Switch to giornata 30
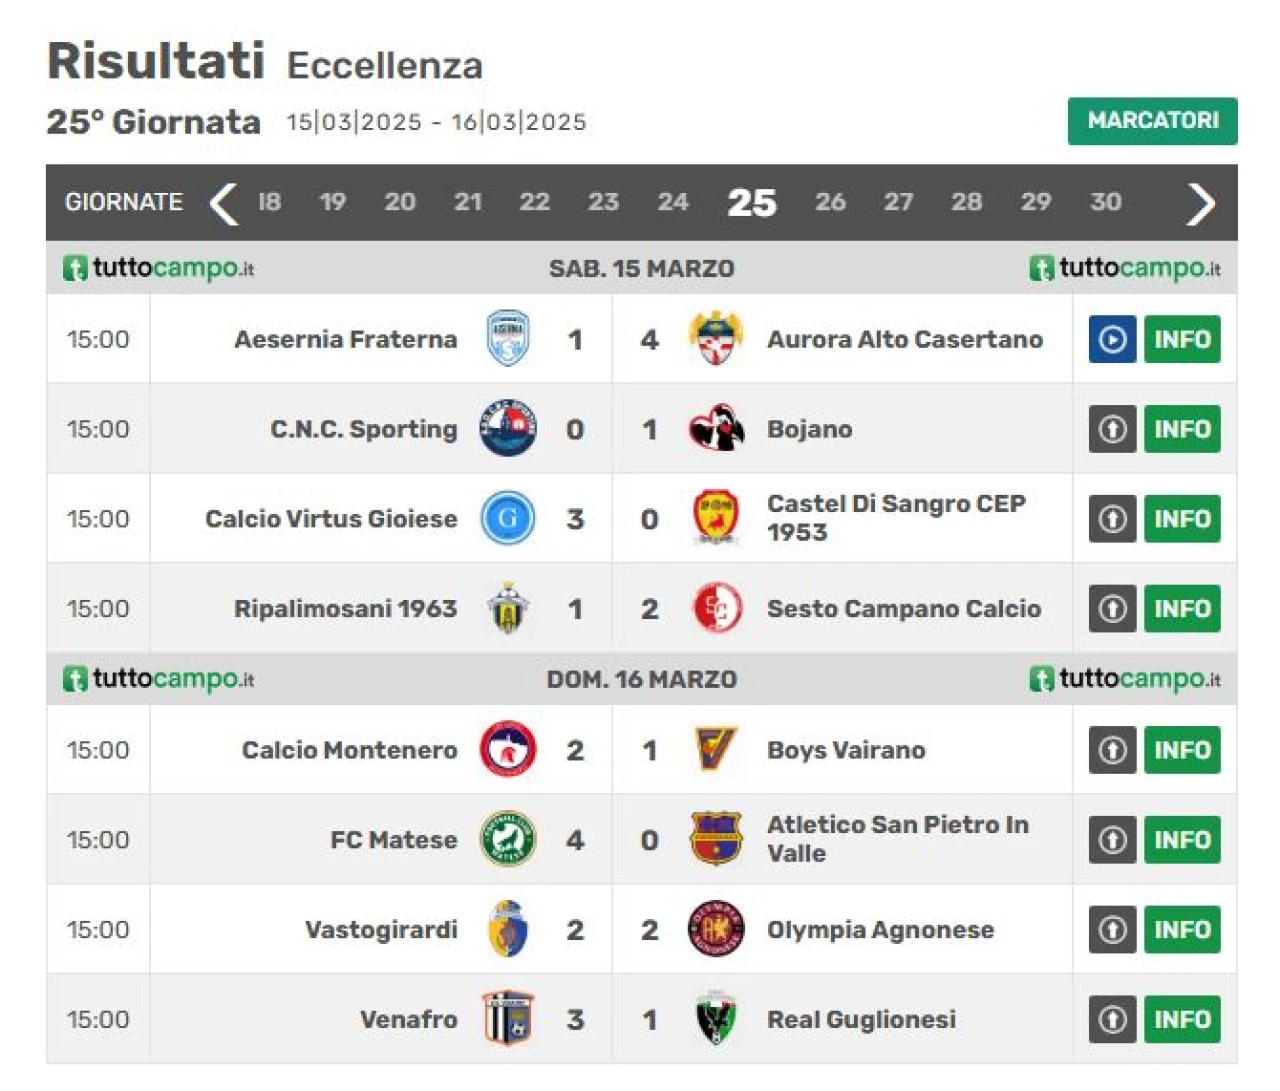Screen dimensions: 1280x1091 click(x=1105, y=202)
